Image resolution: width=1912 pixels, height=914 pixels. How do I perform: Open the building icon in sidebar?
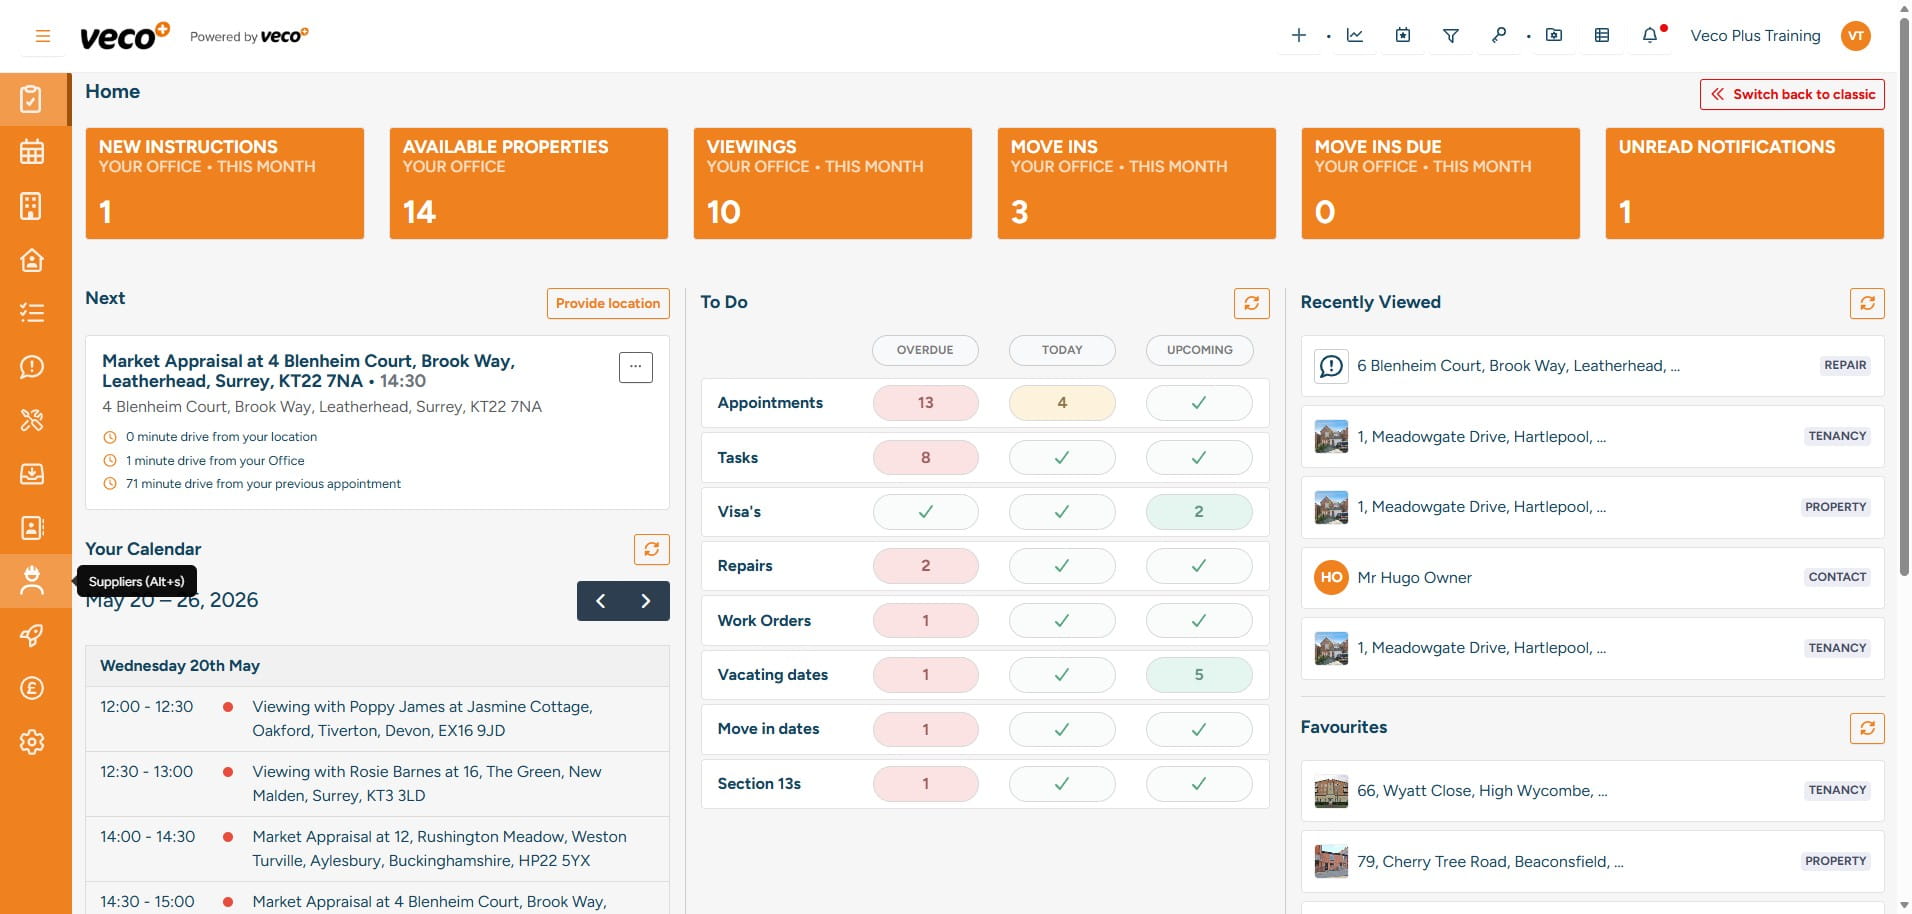pos(32,206)
